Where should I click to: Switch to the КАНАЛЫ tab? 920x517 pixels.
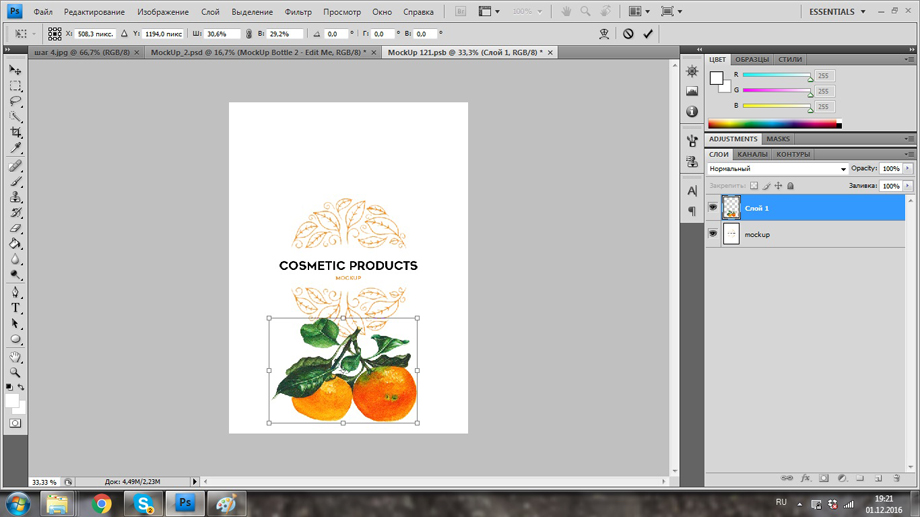[752, 154]
